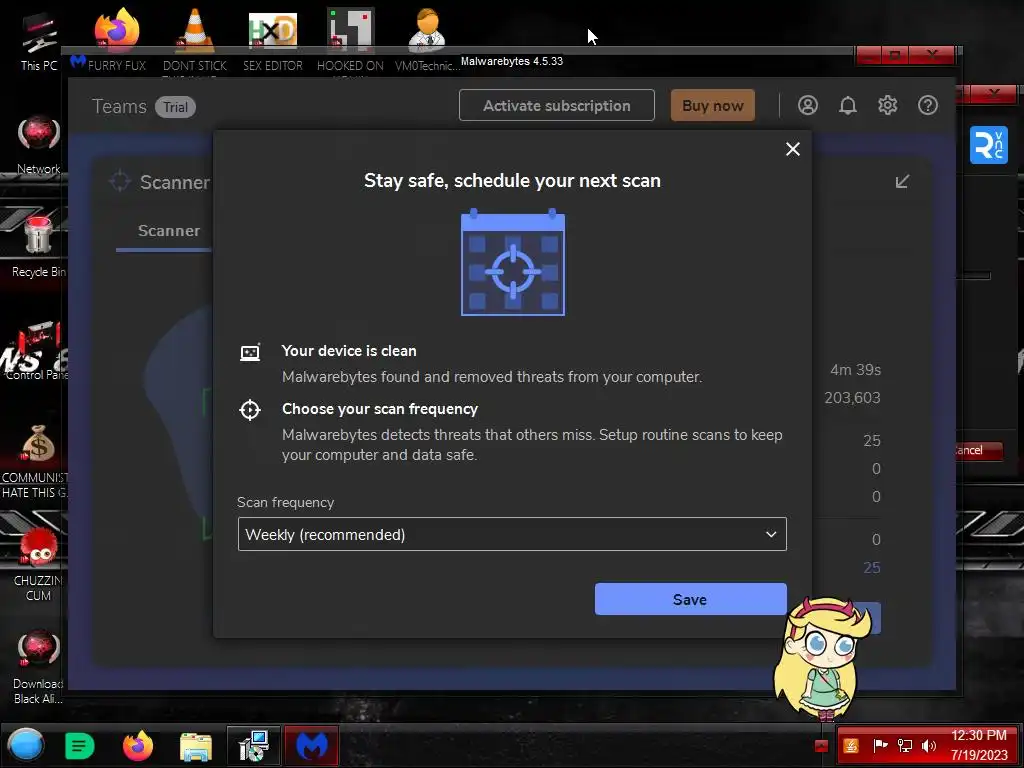The image size is (1024, 768).
Task: Click the orange Java tray icon
Action: click(x=851, y=746)
